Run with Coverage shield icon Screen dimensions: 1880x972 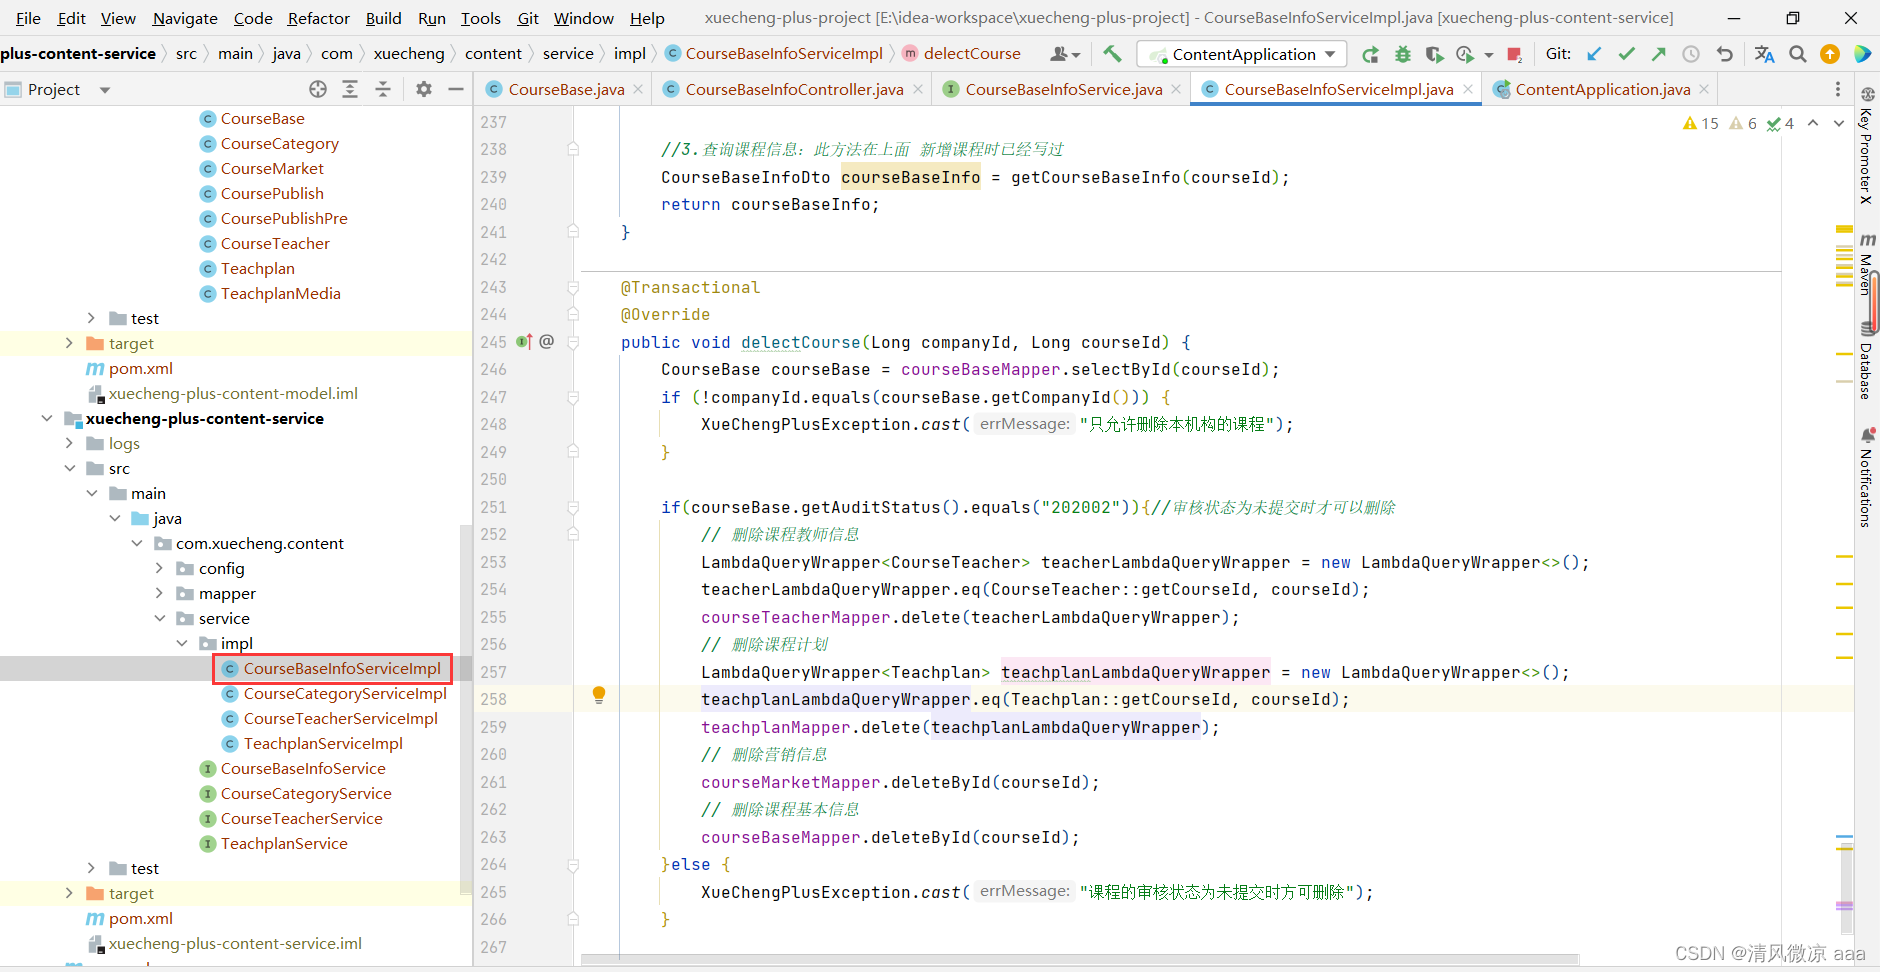click(1434, 54)
